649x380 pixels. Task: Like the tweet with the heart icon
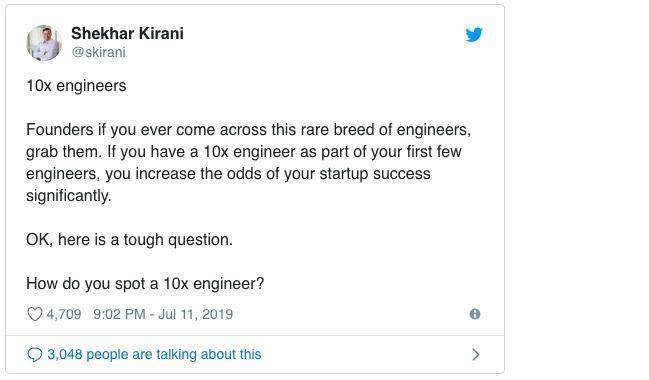click(x=35, y=314)
